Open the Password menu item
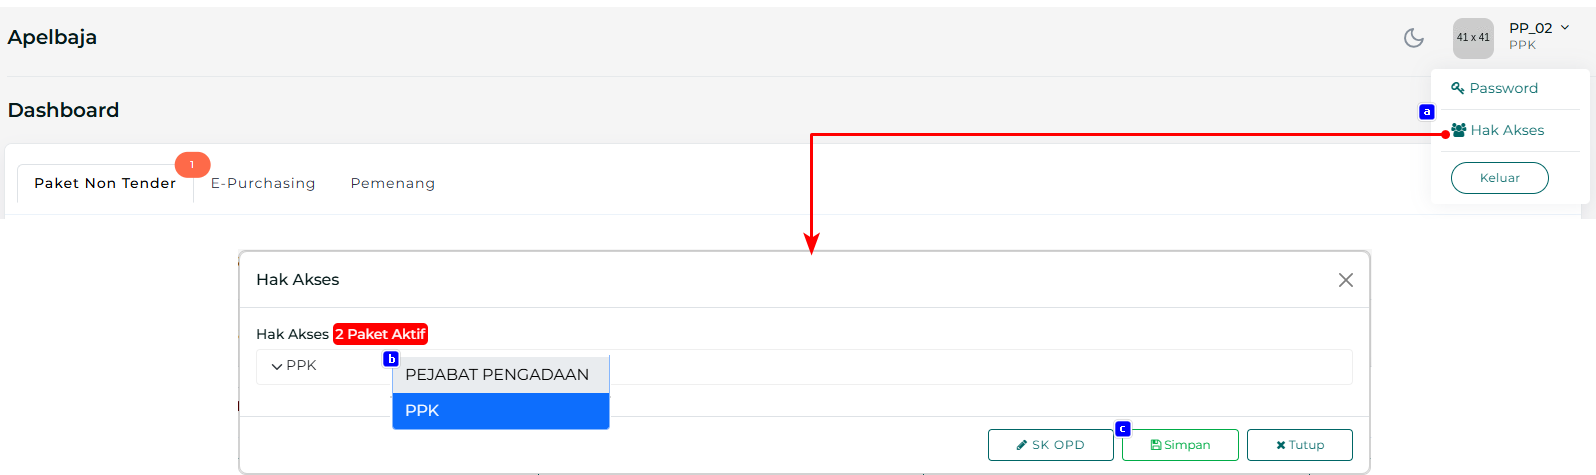This screenshot has height=475, width=1596. (1503, 88)
